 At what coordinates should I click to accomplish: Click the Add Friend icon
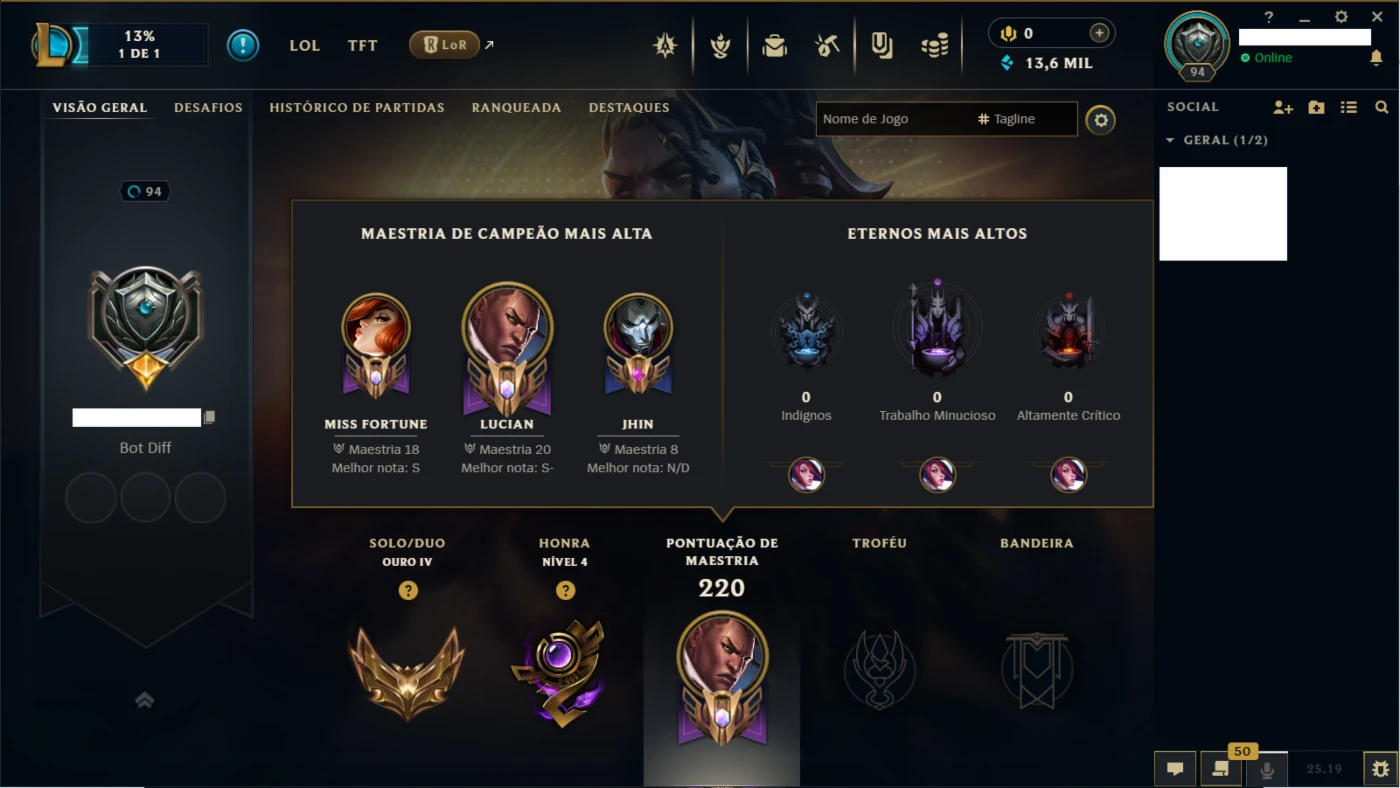coord(1283,107)
